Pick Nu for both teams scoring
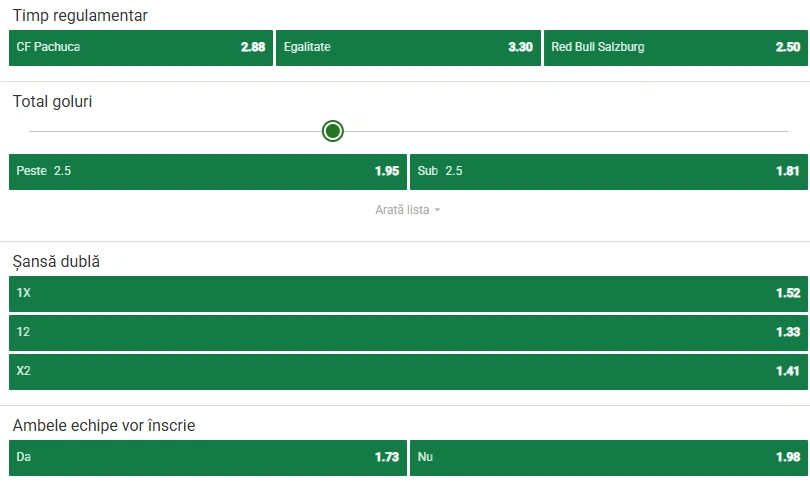 pos(609,458)
